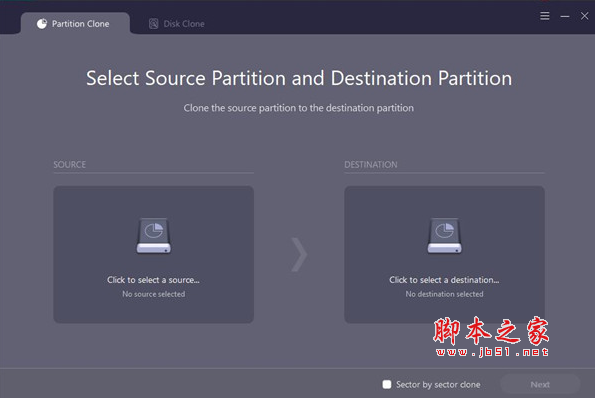Open the Disk Clone tab
This screenshot has height=398, width=595.
[176, 24]
